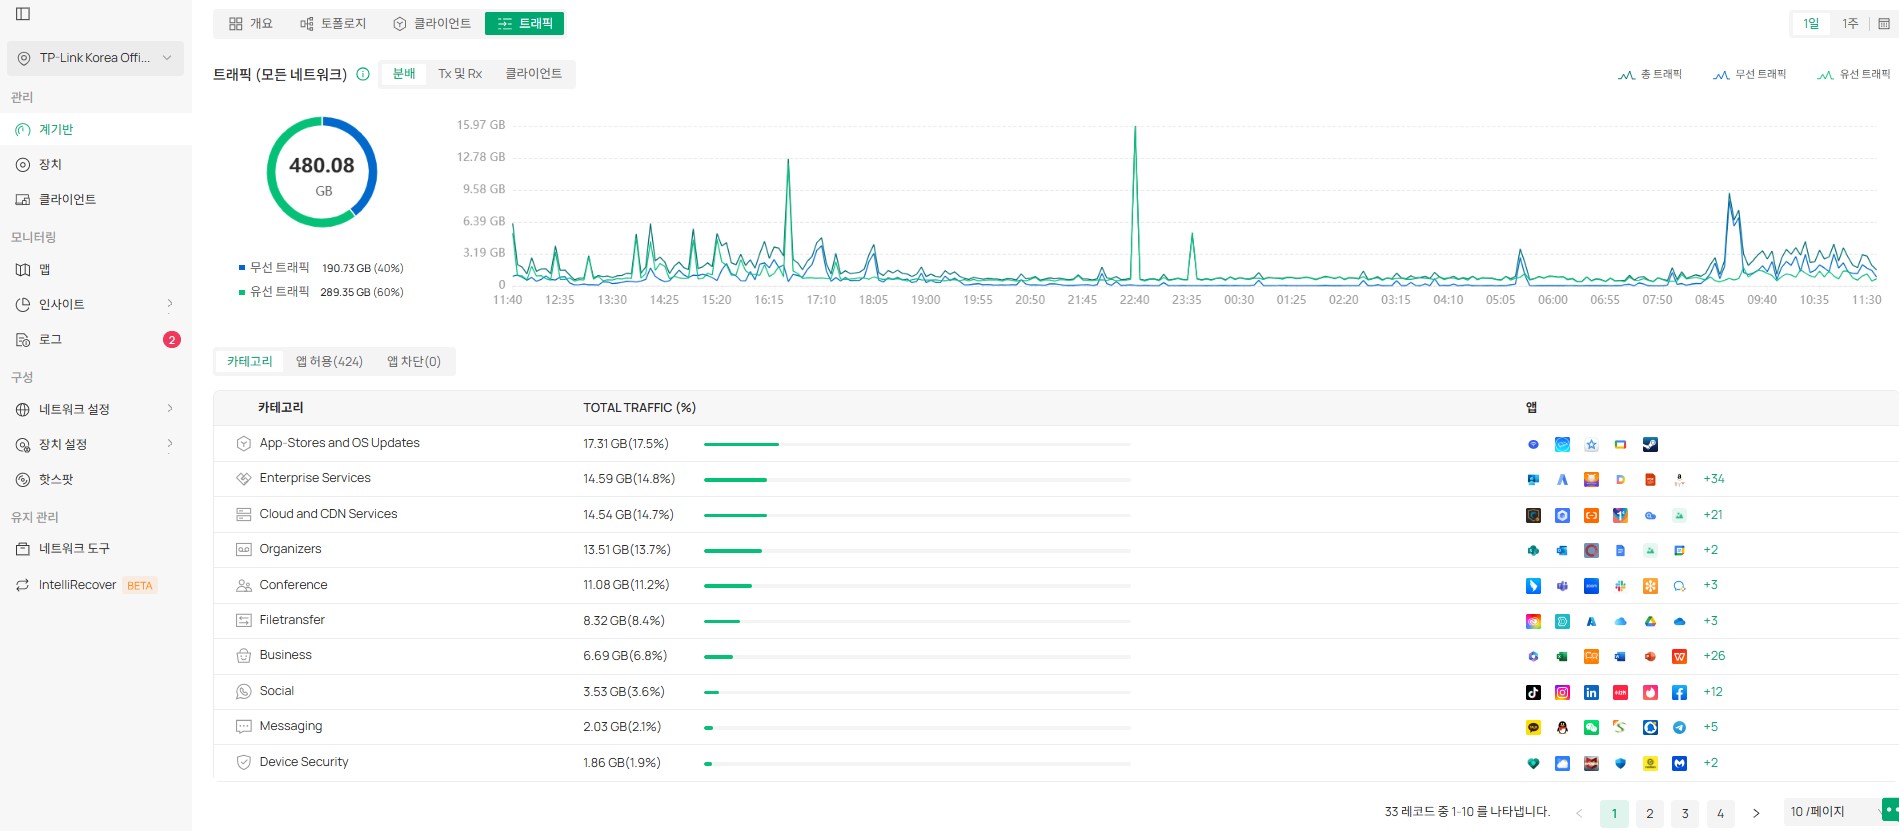Select the Tx and Rx tab
This screenshot has height=831, width=1899.
(460, 74)
